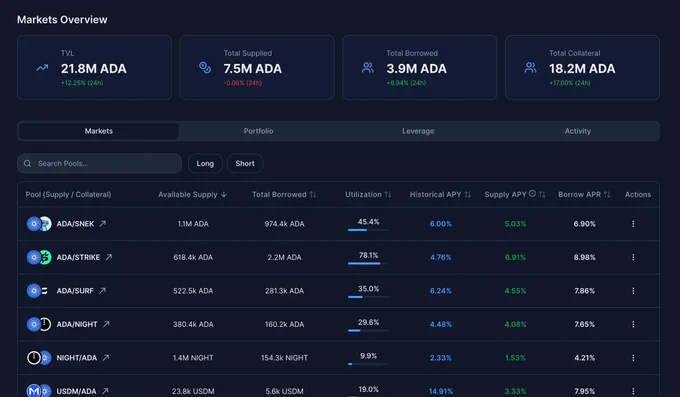Click the 78.1% utilization bar

[368, 263]
